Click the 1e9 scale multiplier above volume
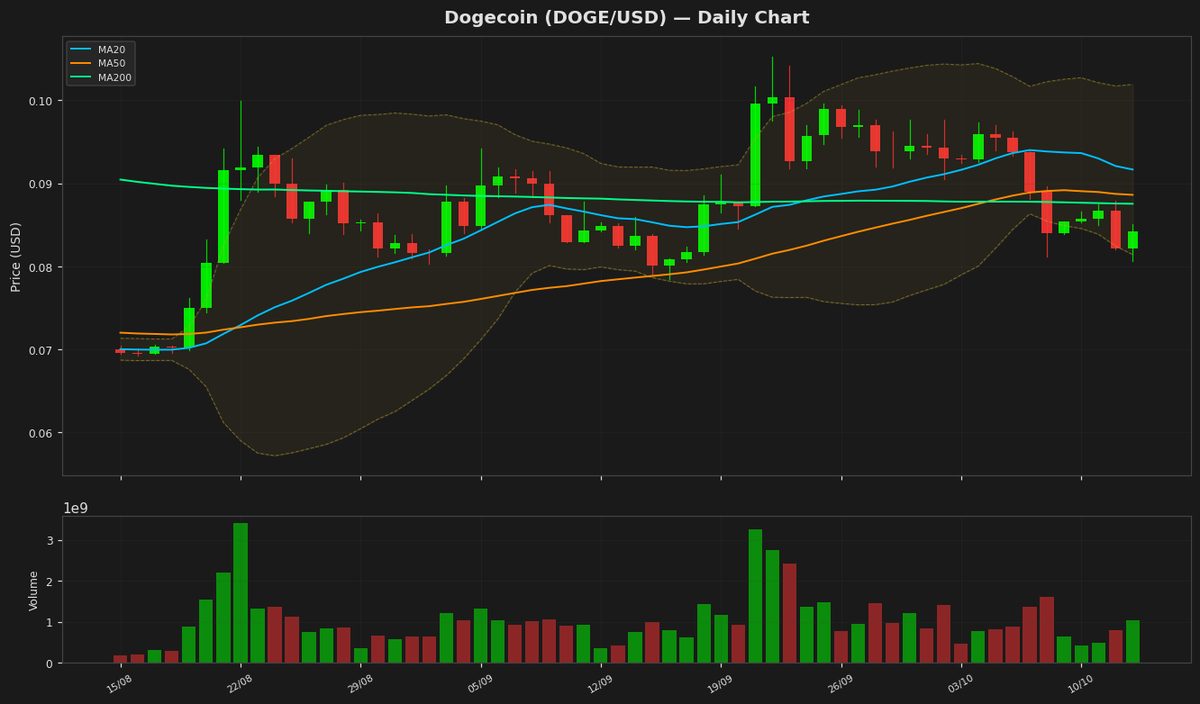1200x704 pixels. coord(76,508)
